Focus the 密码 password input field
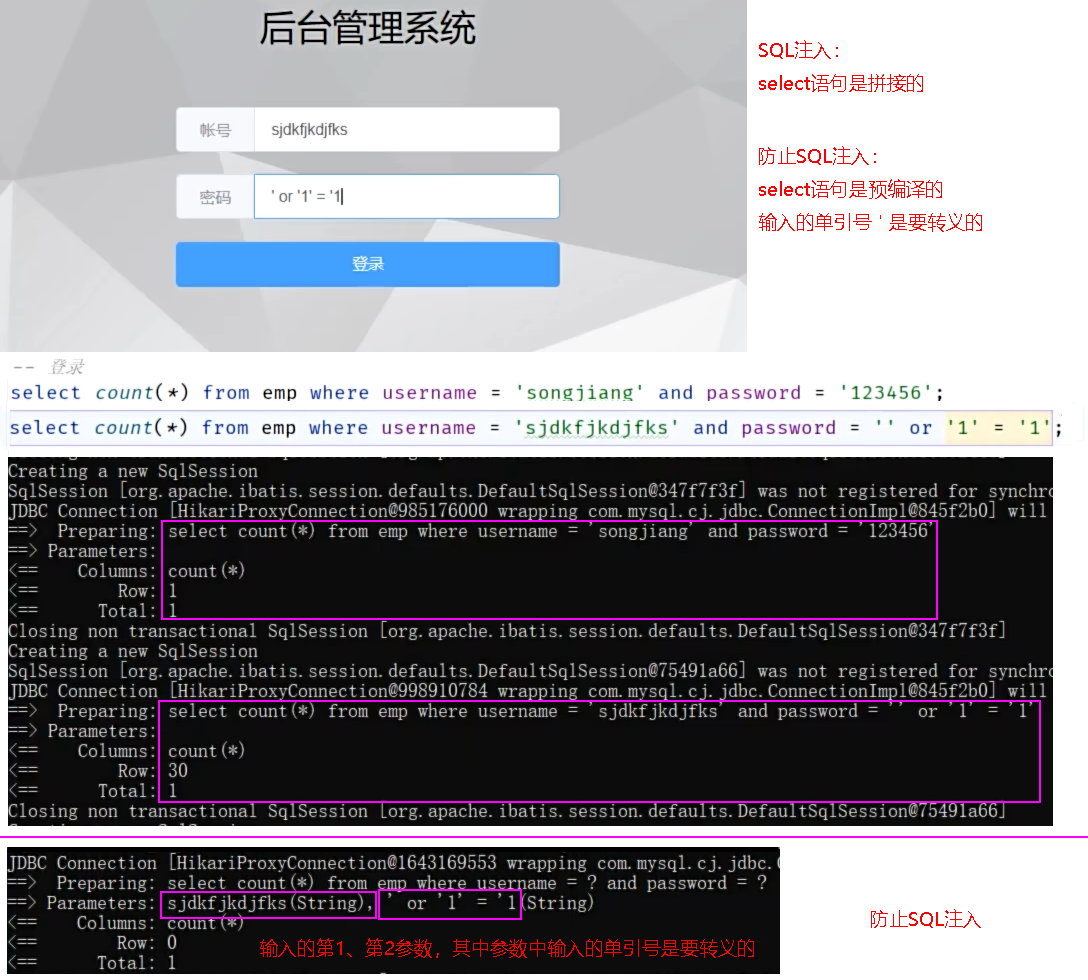Viewport: 1088px width, 980px height. click(405, 197)
